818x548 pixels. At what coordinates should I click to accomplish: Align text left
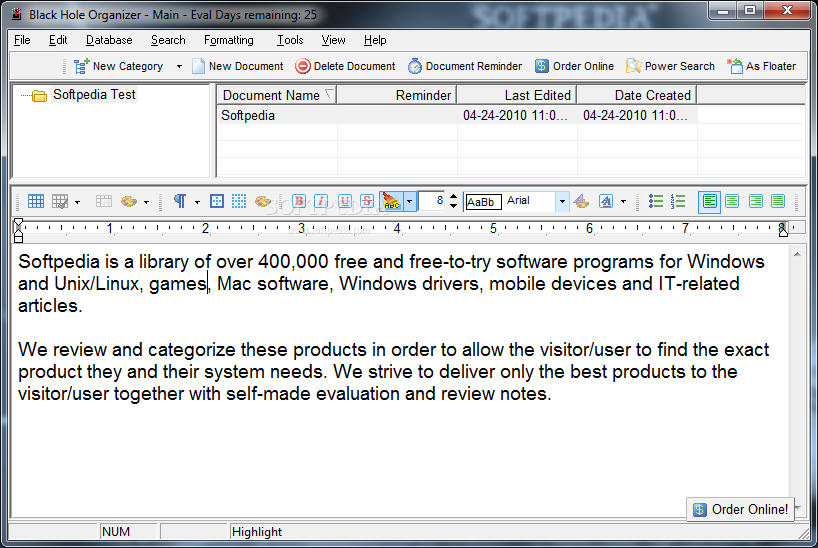click(x=709, y=201)
